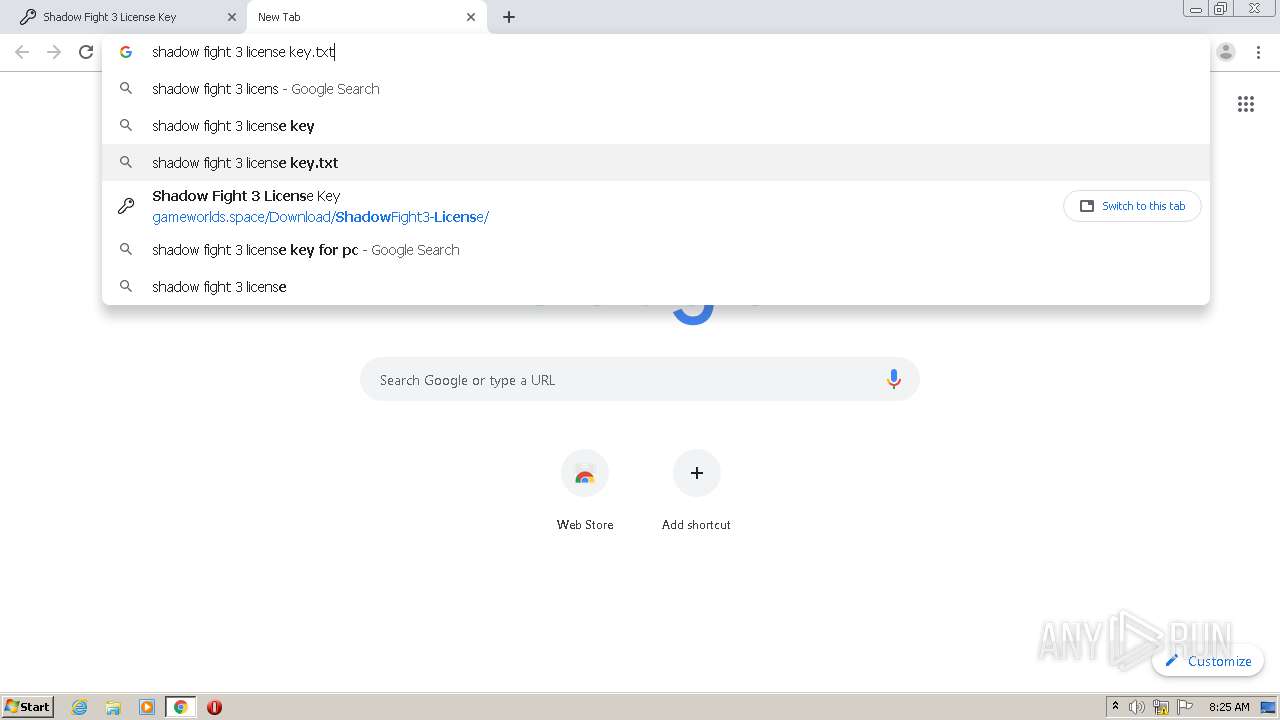Viewport: 1280px width, 720px height.
Task: Click the 'Search Google or type a URL' box
Action: [x=640, y=380]
